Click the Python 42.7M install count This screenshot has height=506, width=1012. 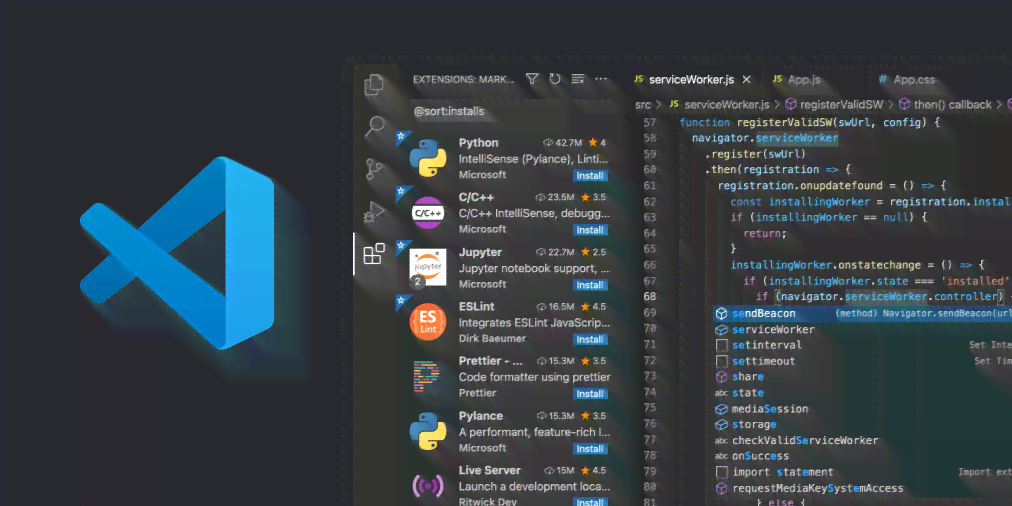(x=563, y=143)
